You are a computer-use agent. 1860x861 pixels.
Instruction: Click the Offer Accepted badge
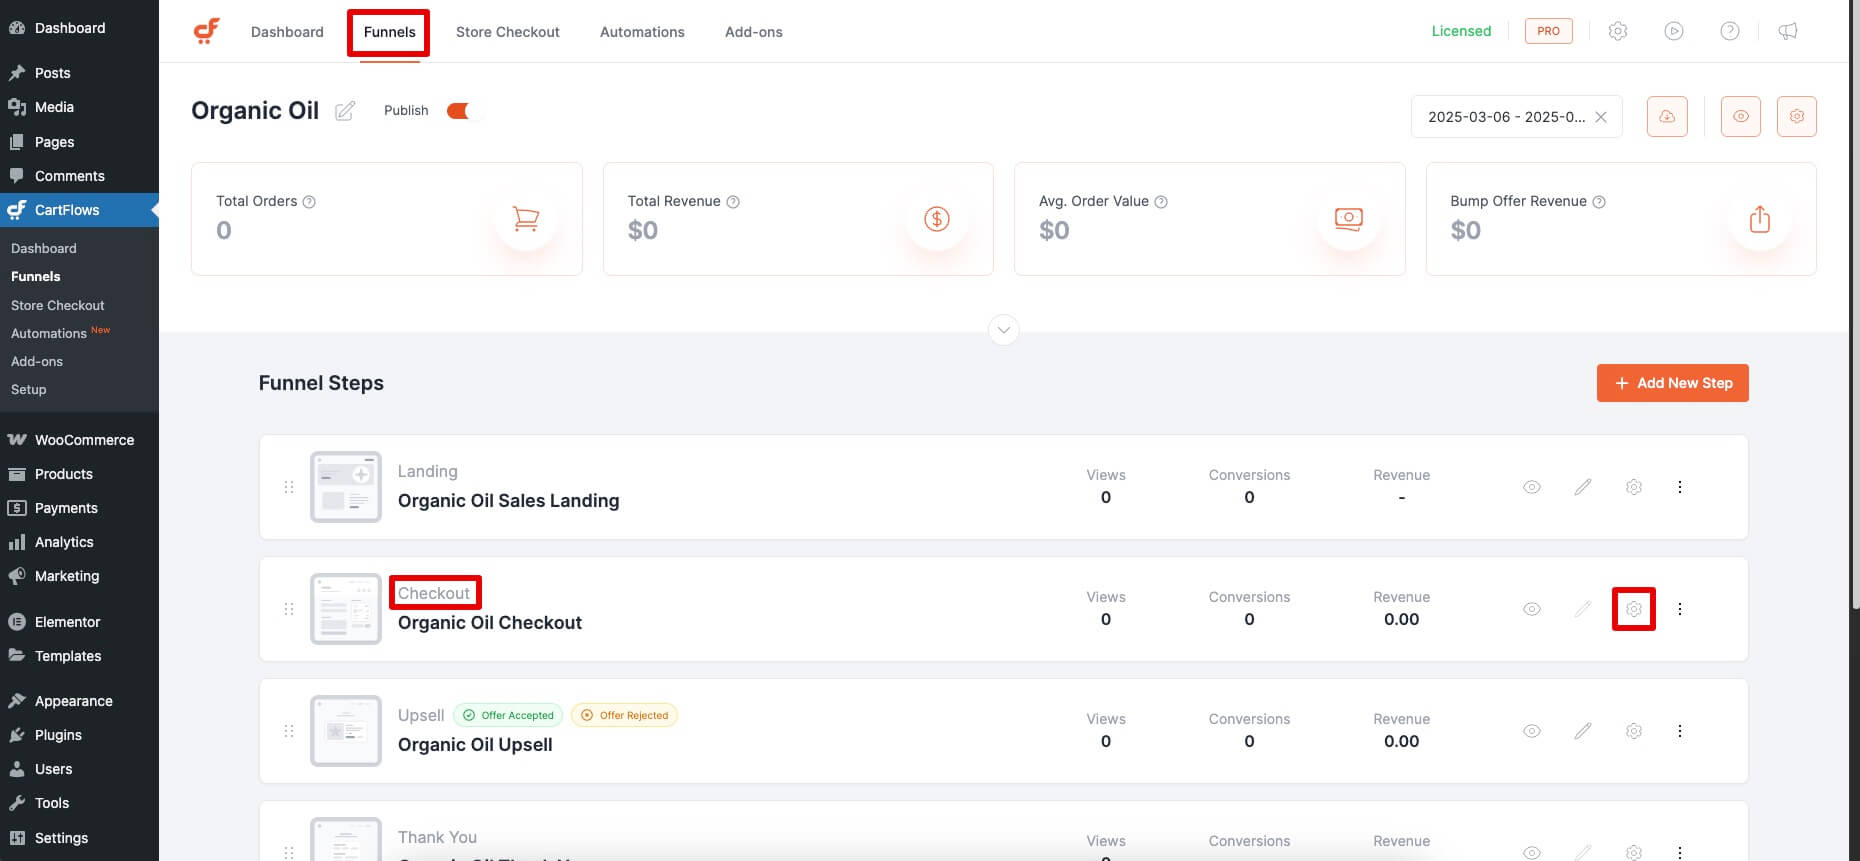[508, 715]
